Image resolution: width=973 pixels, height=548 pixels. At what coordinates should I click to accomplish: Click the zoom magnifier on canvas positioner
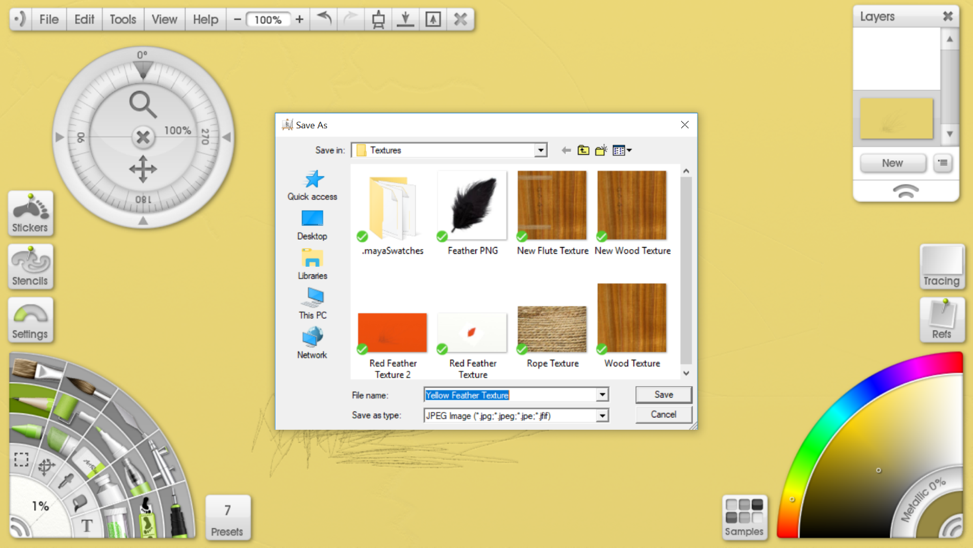(x=143, y=104)
